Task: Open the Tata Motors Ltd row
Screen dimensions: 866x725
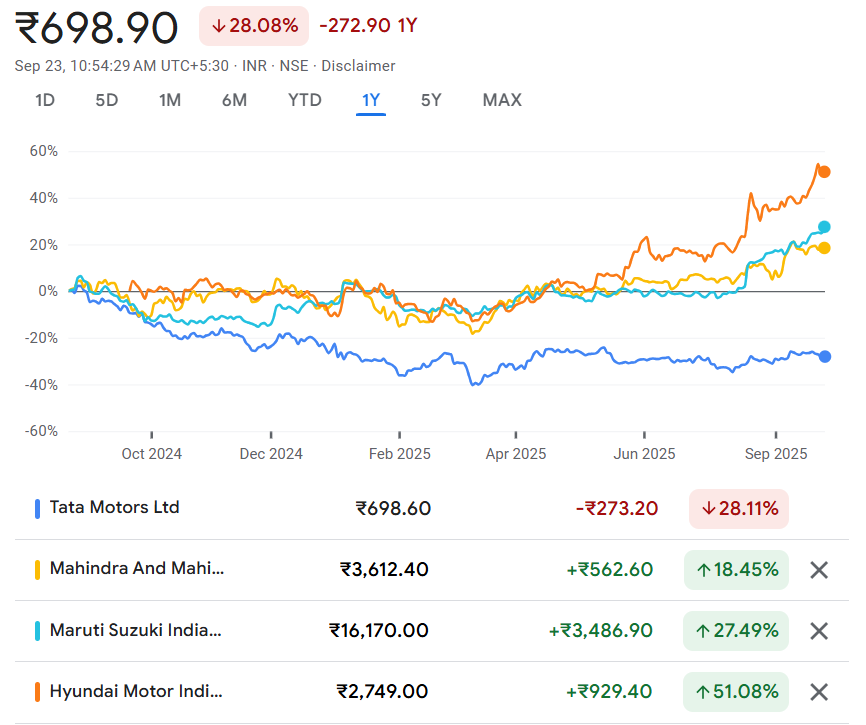Action: tap(115, 508)
